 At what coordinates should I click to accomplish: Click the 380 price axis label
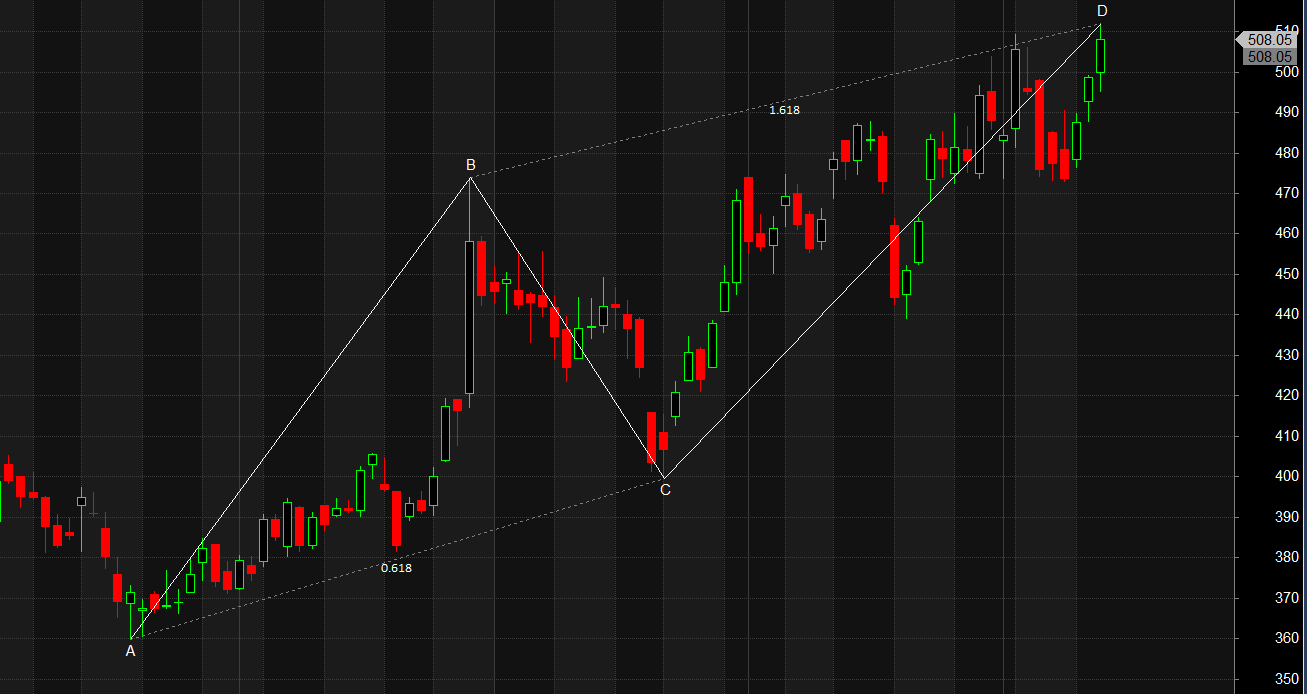pyautogui.click(x=1286, y=557)
